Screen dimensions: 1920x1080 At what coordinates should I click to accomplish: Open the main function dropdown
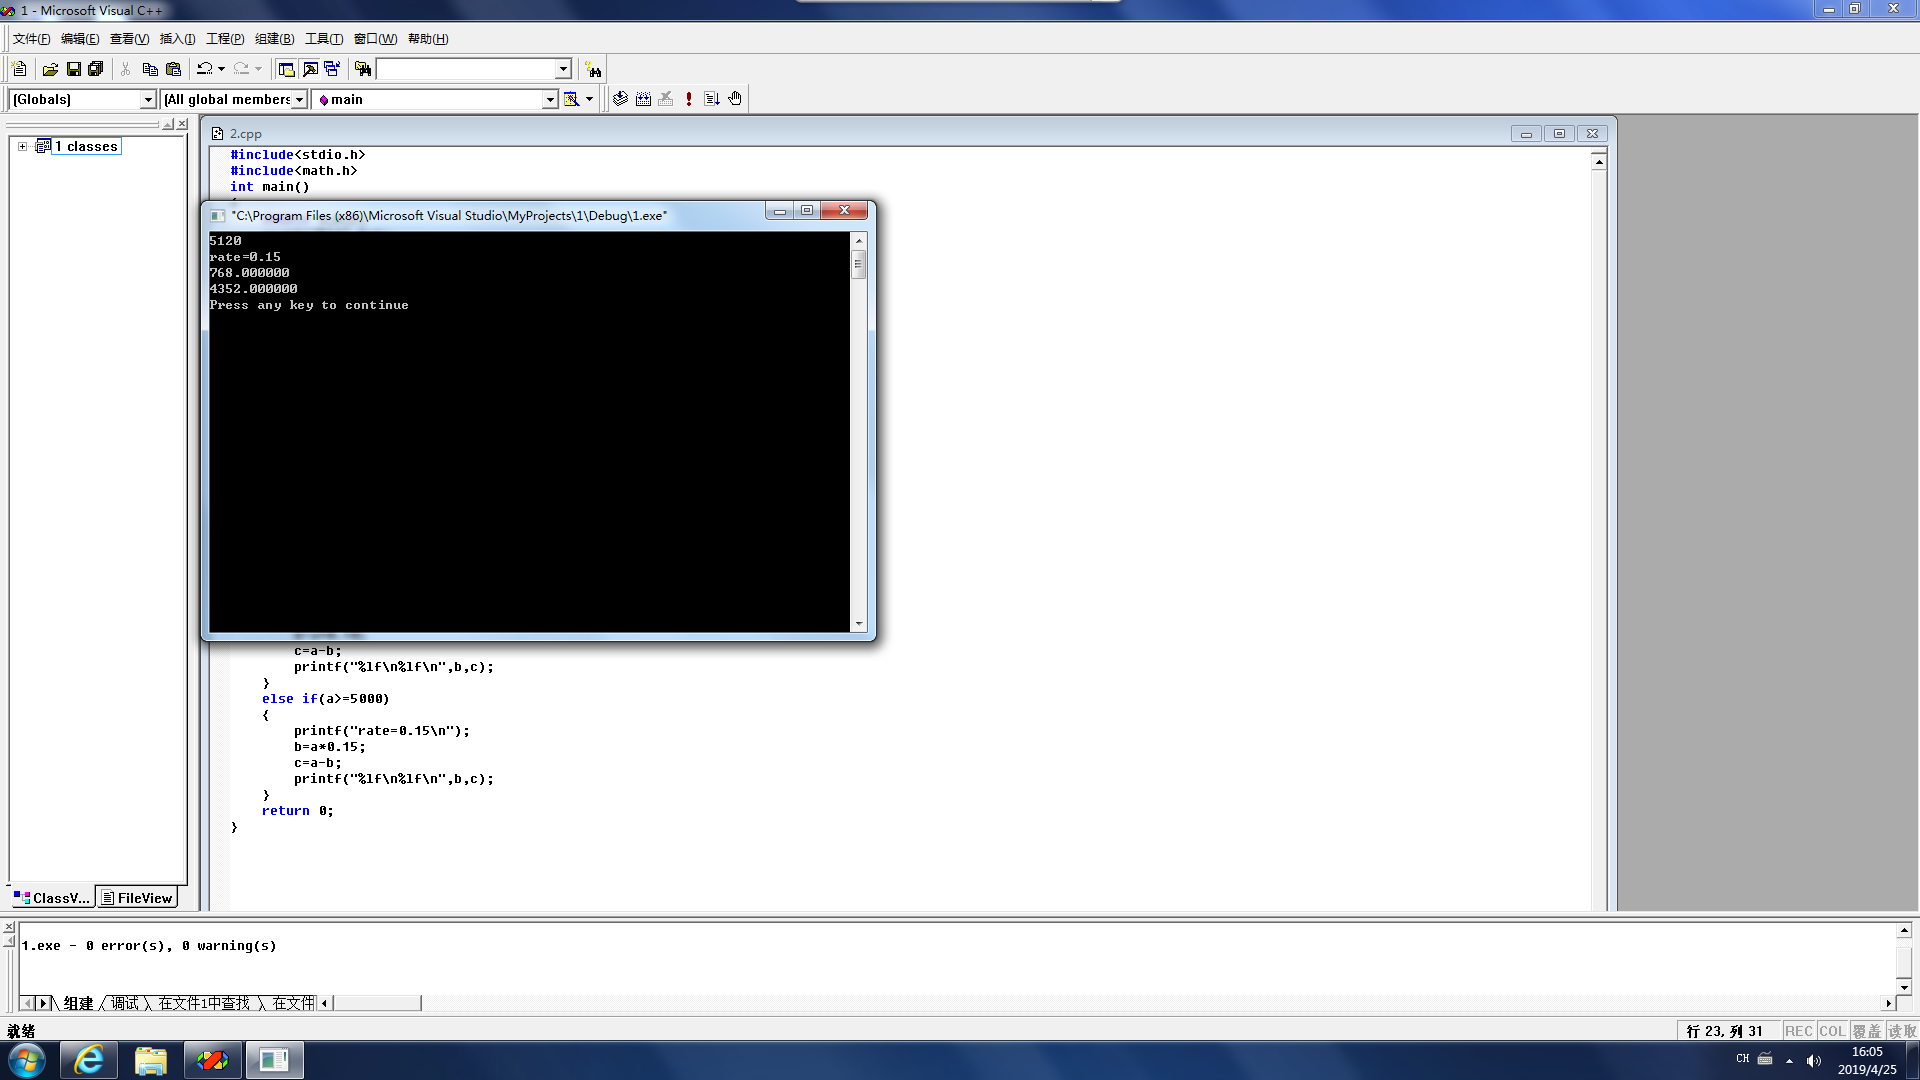tap(549, 99)
